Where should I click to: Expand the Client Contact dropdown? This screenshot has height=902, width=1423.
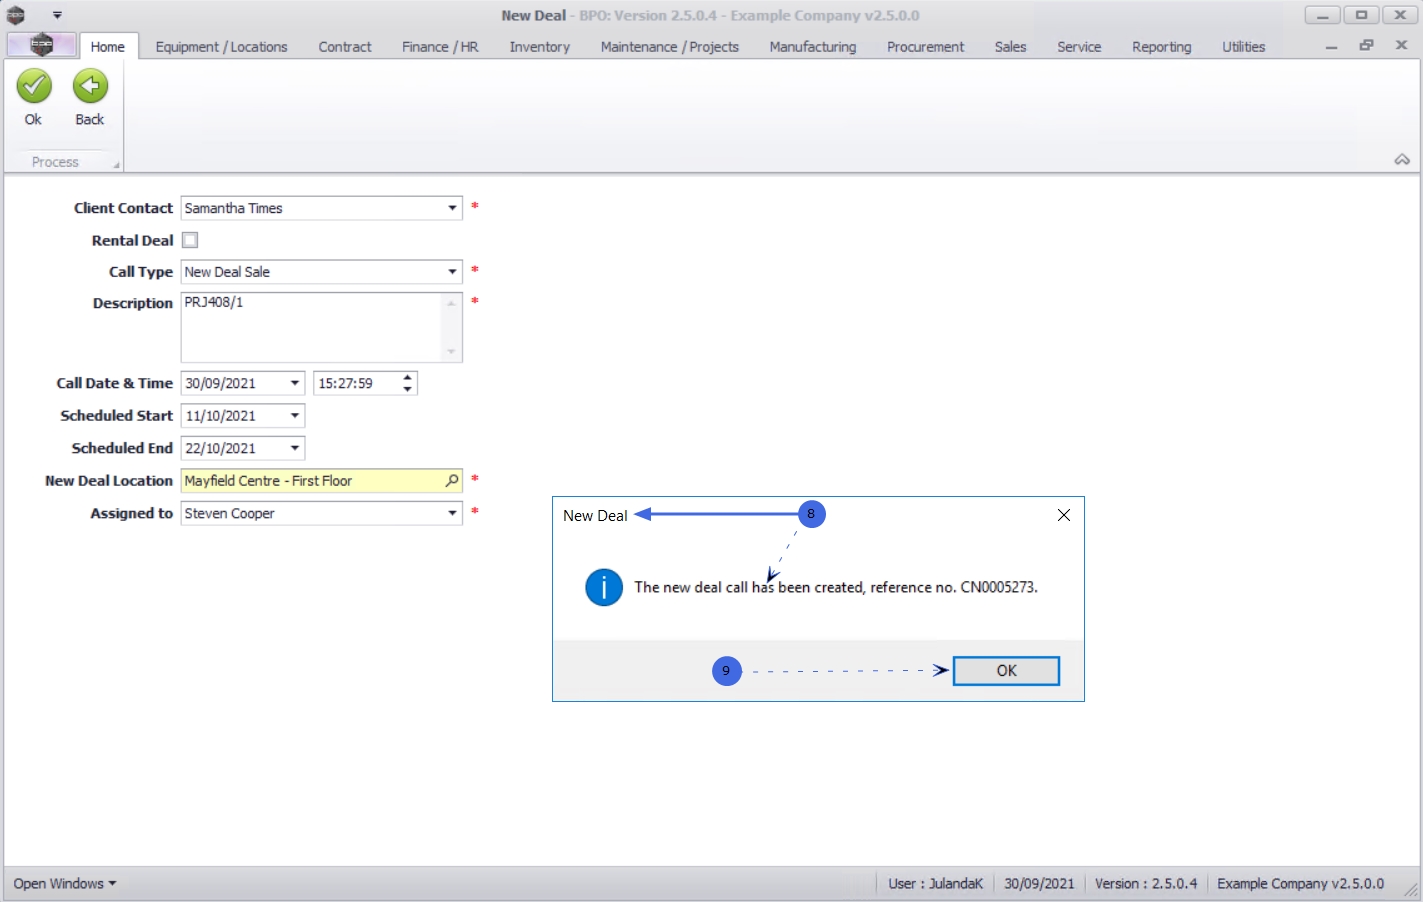pos(452,208)
